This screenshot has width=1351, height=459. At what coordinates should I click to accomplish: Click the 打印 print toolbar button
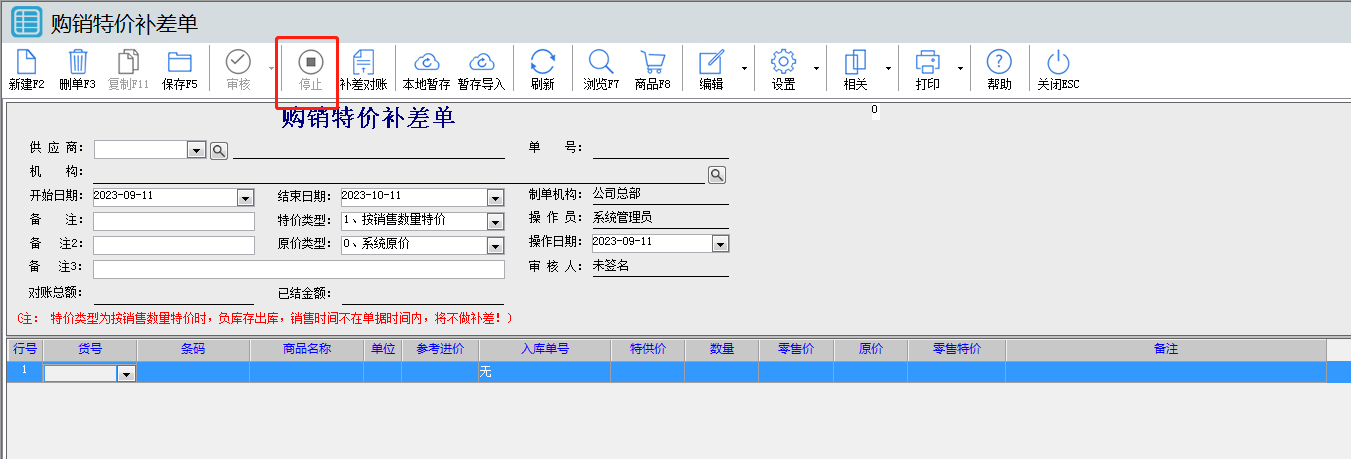click(x=927, y=68)
